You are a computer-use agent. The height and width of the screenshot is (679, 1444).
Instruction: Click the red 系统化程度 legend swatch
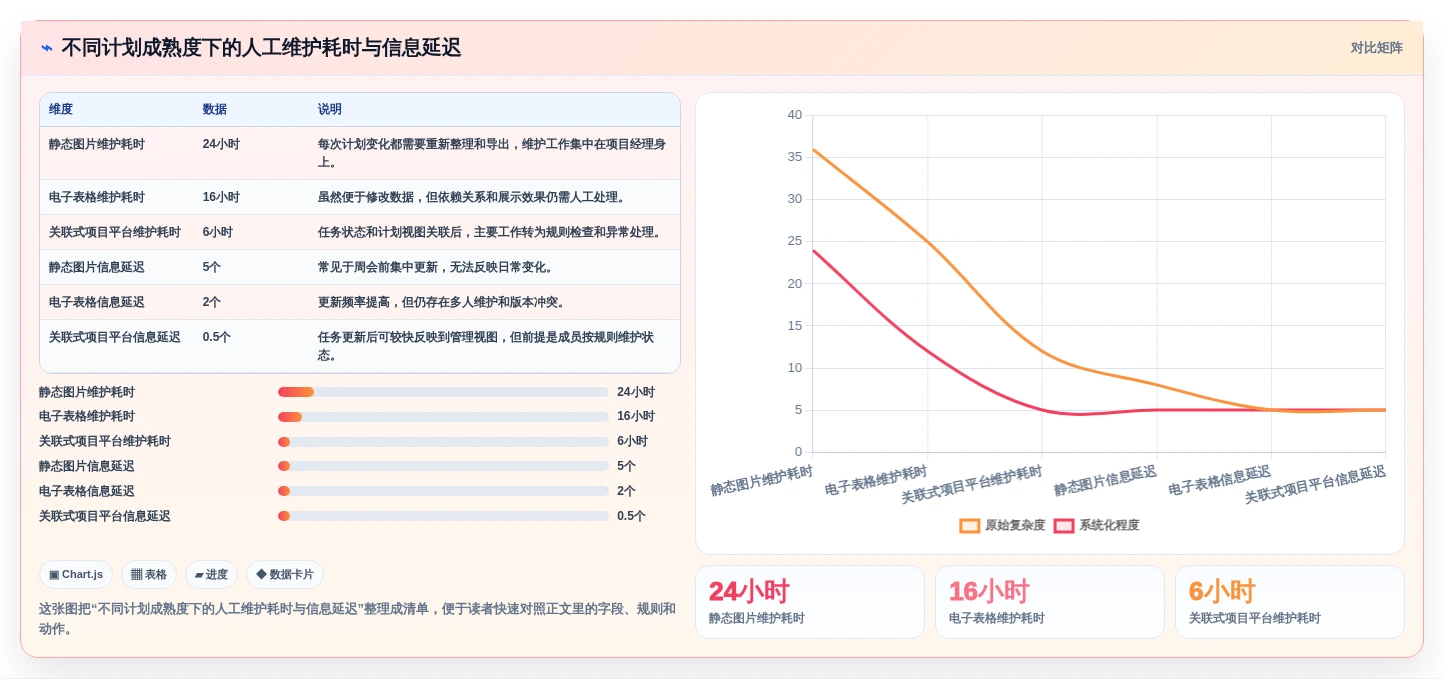(1063, 525)
